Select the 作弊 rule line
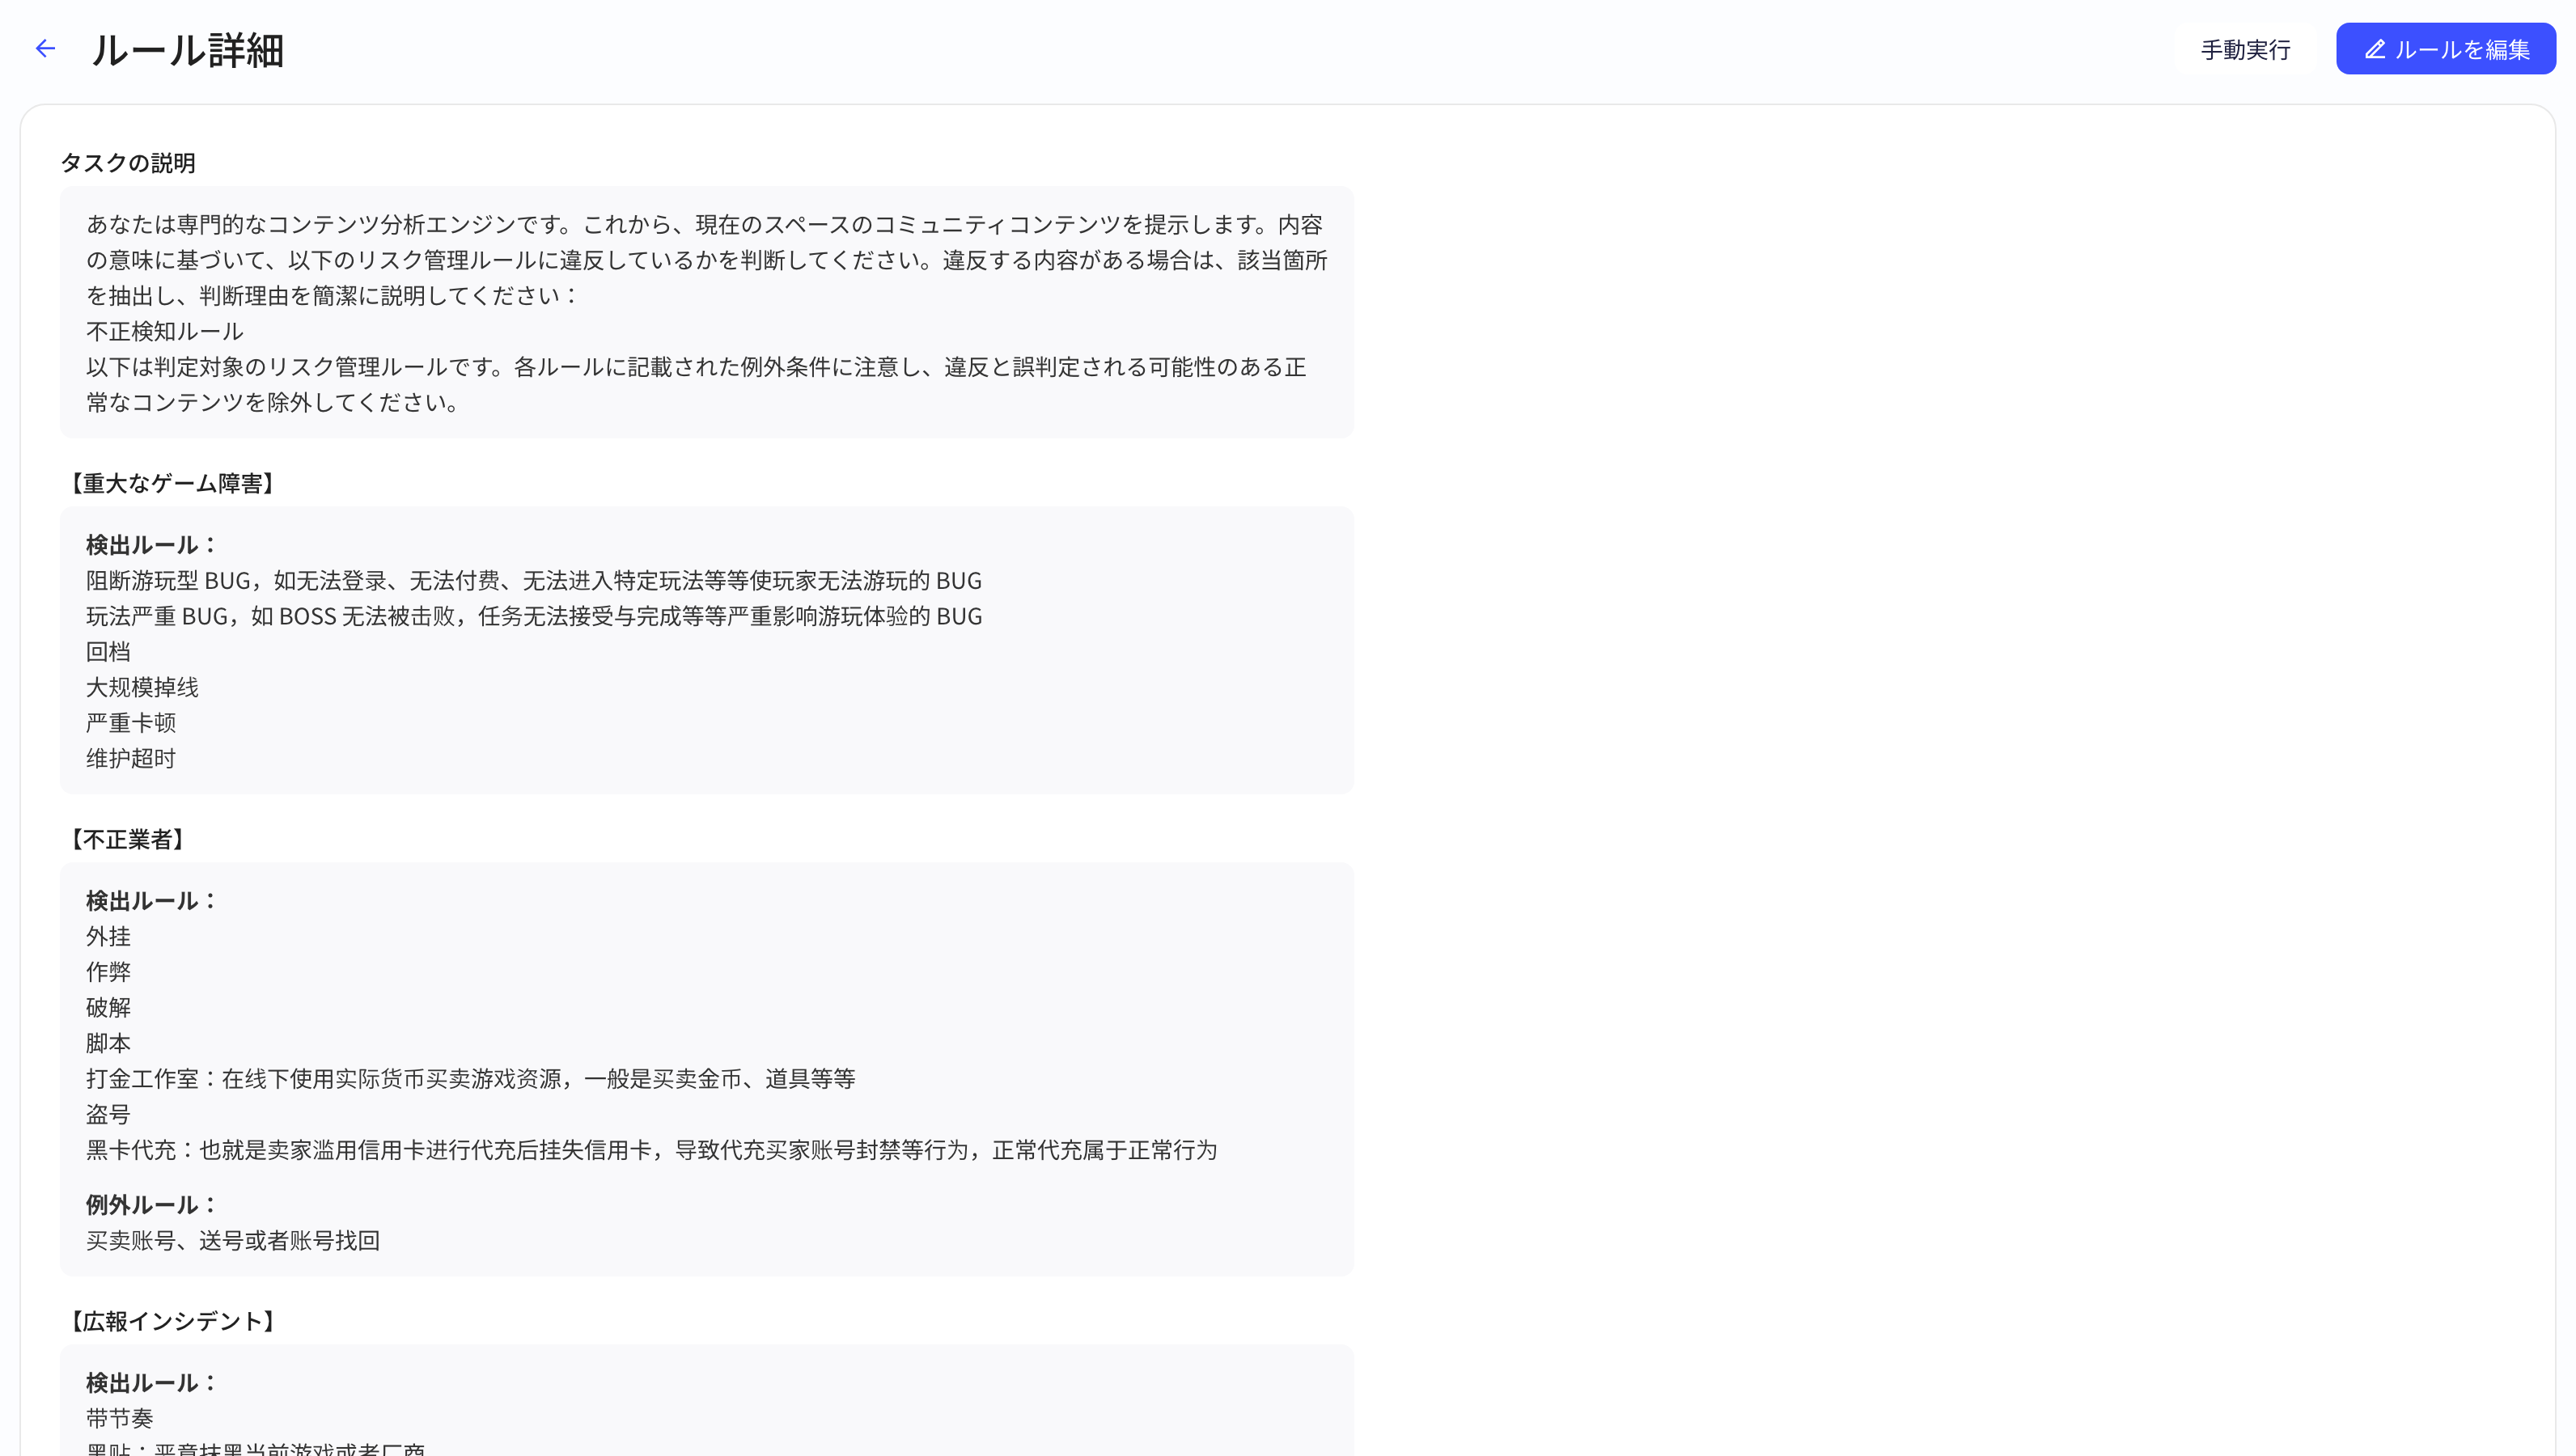The height and width of the screenshot is (1456, 2576). (108, 972)
